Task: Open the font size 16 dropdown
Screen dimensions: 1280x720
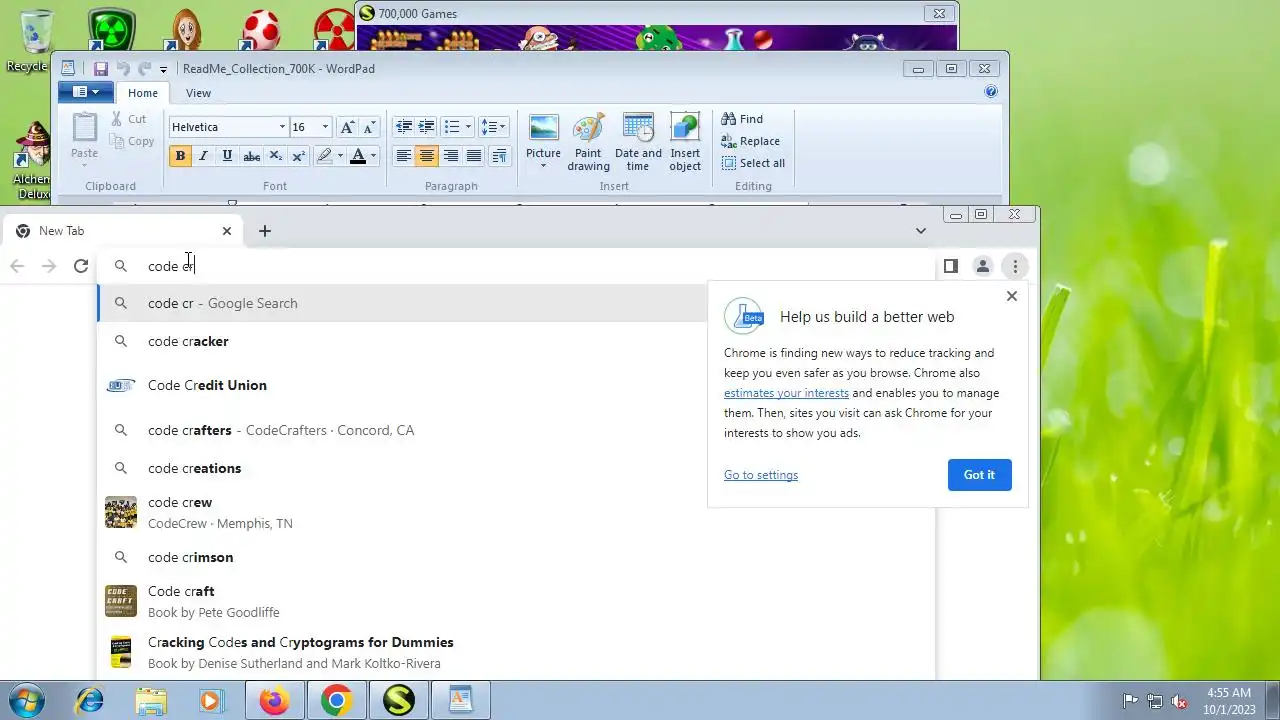Action: click(x=325, y=127)
